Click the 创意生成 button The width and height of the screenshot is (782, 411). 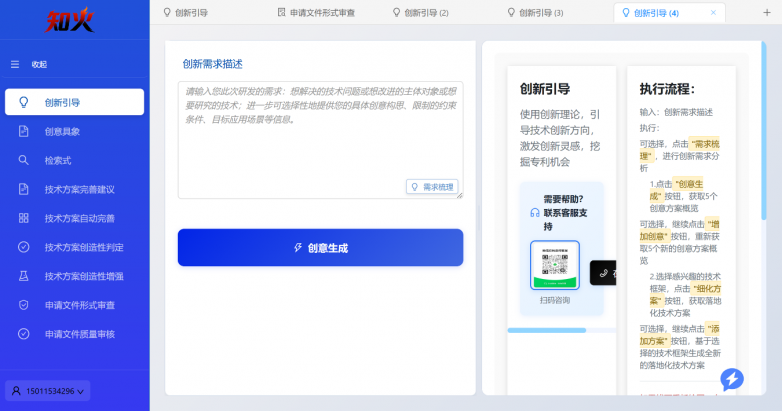pos(320,248)
